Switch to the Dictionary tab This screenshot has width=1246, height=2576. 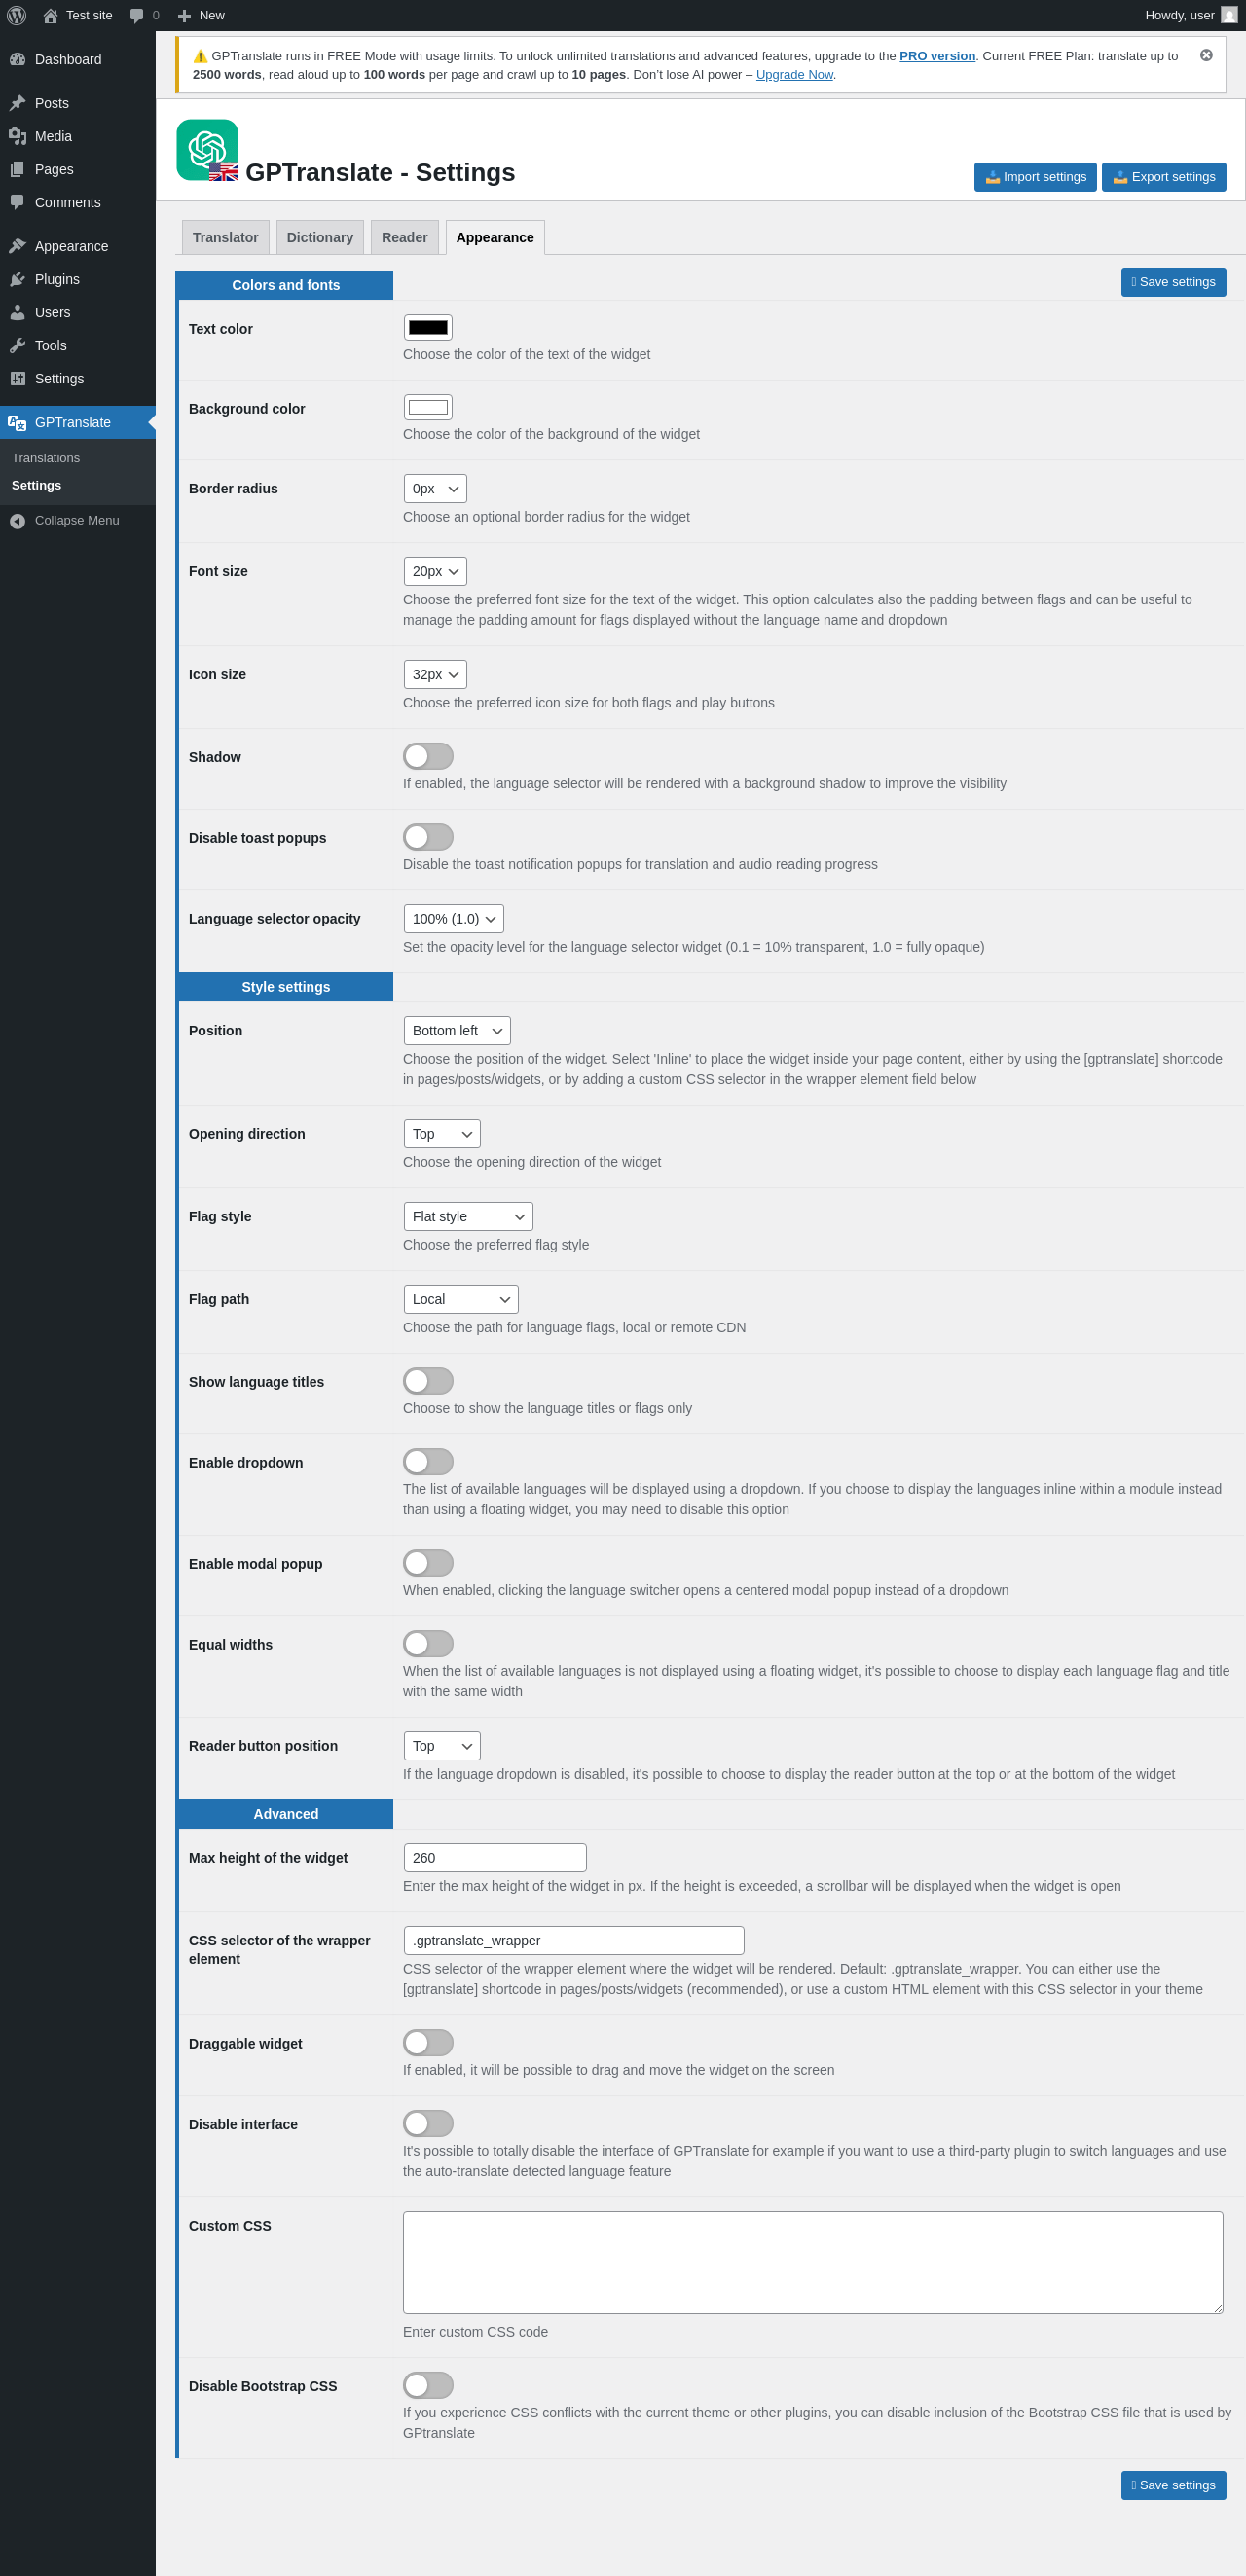(320, 237)
